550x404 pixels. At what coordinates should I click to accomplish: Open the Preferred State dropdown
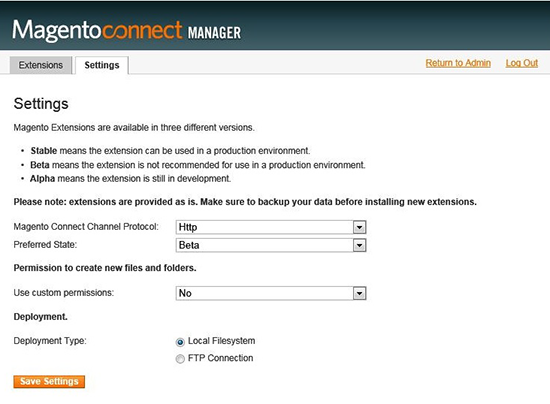(271, 245)
